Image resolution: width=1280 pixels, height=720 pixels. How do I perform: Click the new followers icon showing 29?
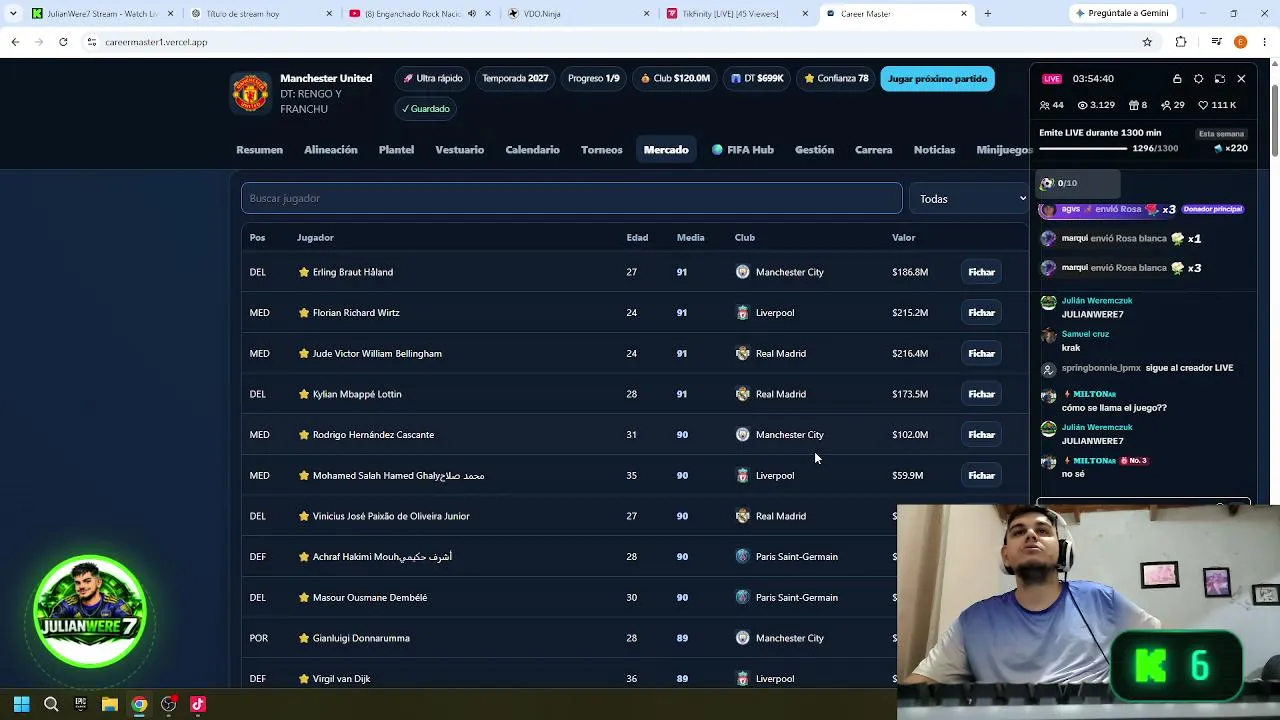click(x=1166, y=105)
